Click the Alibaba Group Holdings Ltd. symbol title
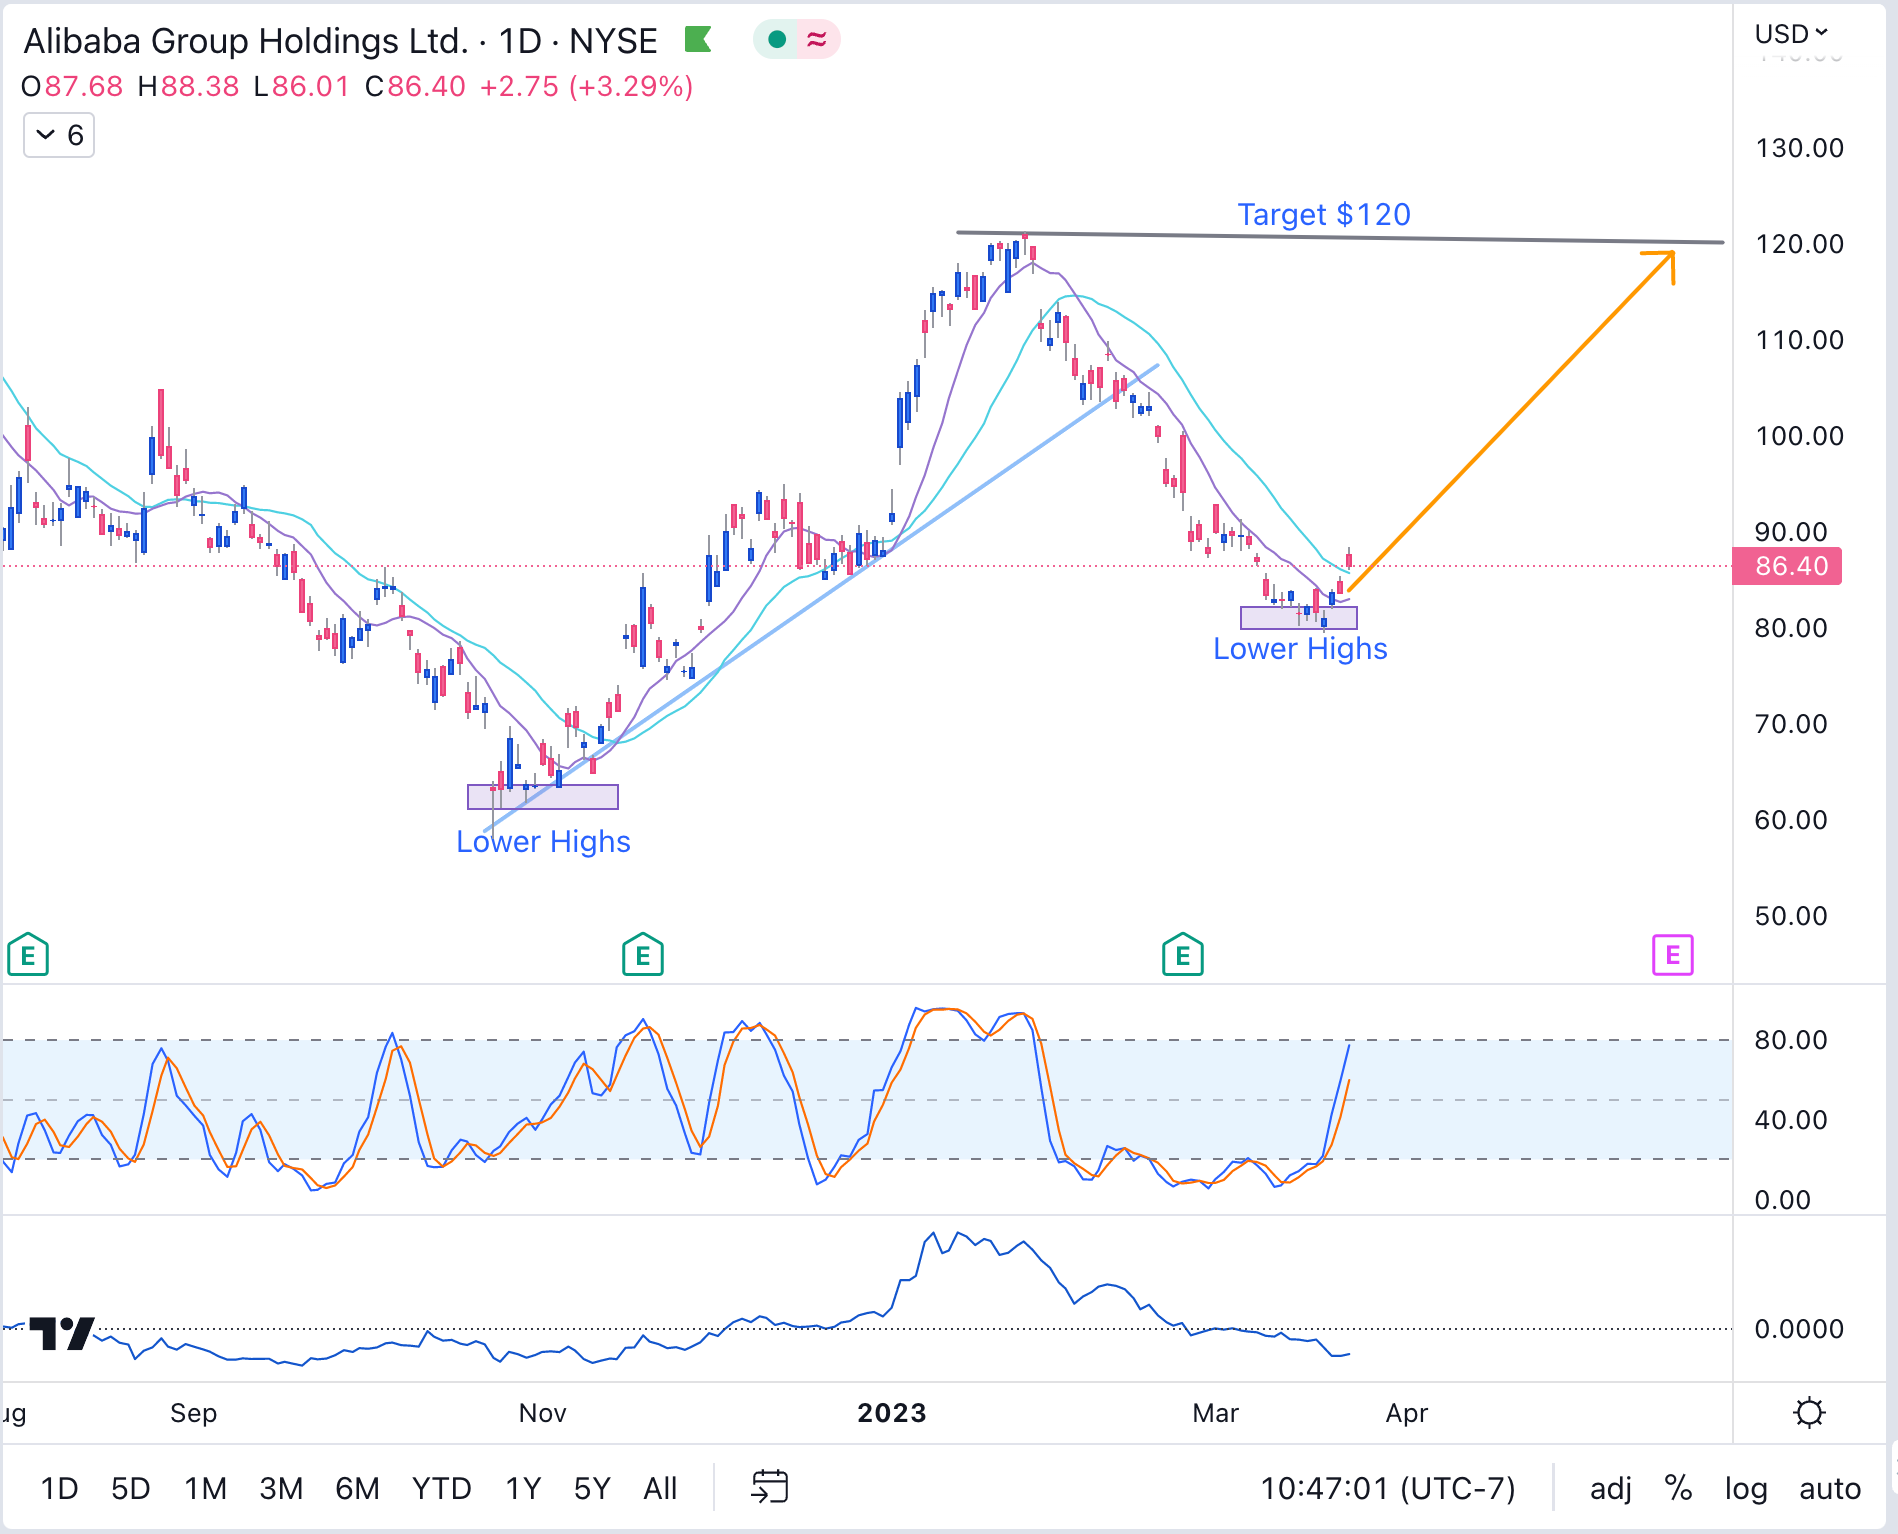 pos(246,41)
